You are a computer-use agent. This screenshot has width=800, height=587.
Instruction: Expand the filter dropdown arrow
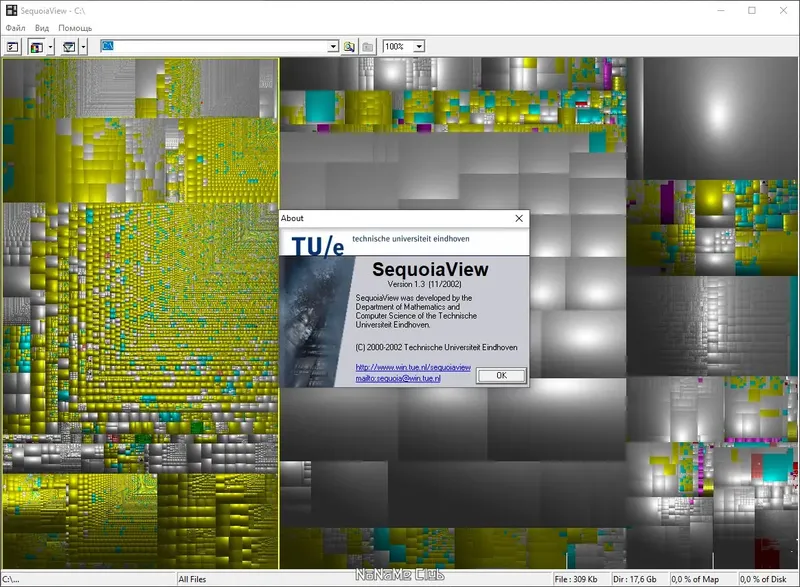click(83, 47)
